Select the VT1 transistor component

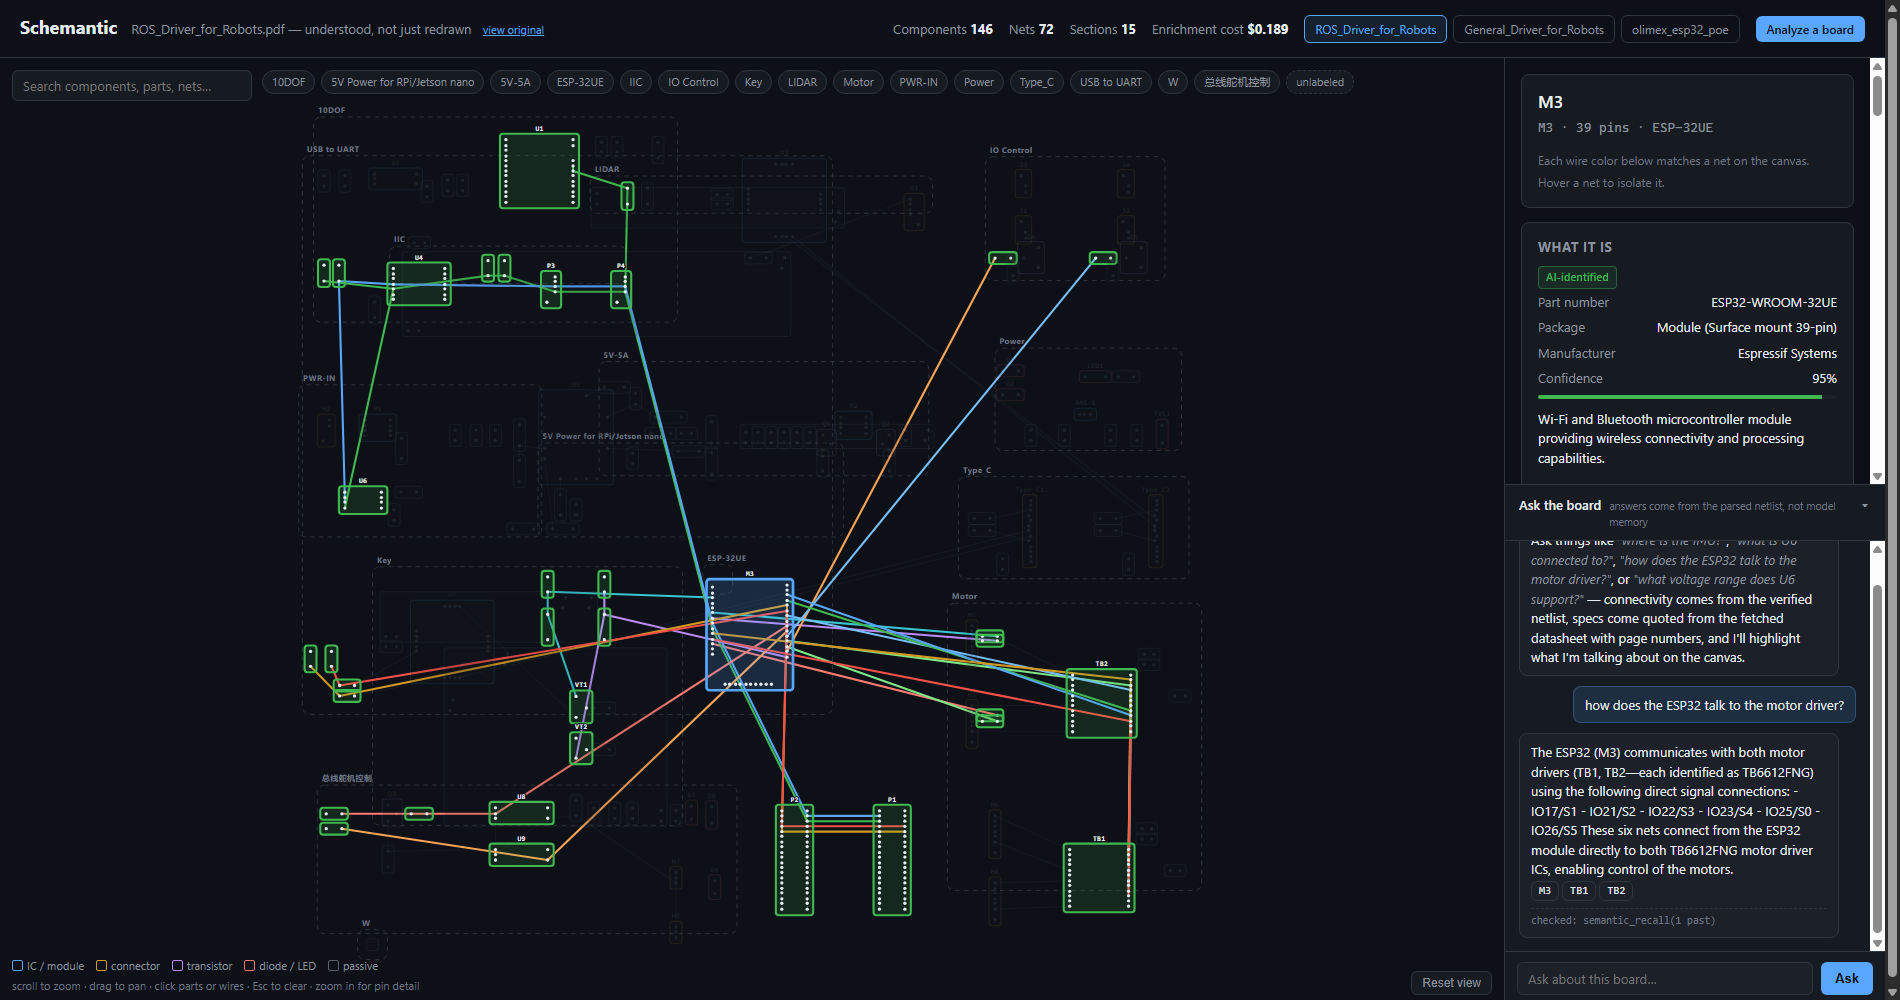(x=581, y=707)
